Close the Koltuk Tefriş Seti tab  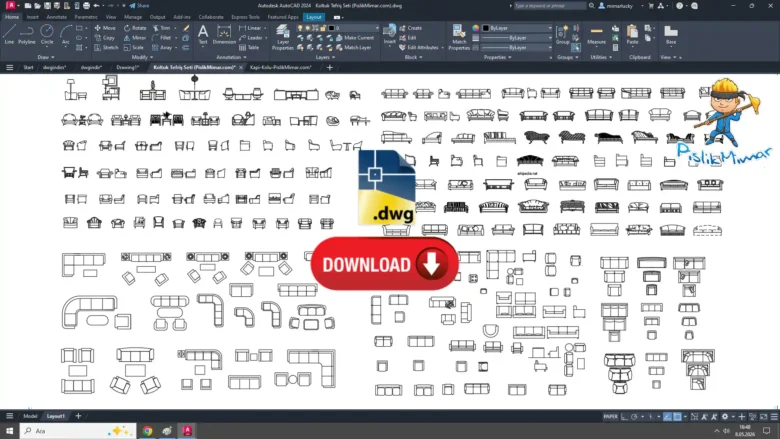pos(241,67)
